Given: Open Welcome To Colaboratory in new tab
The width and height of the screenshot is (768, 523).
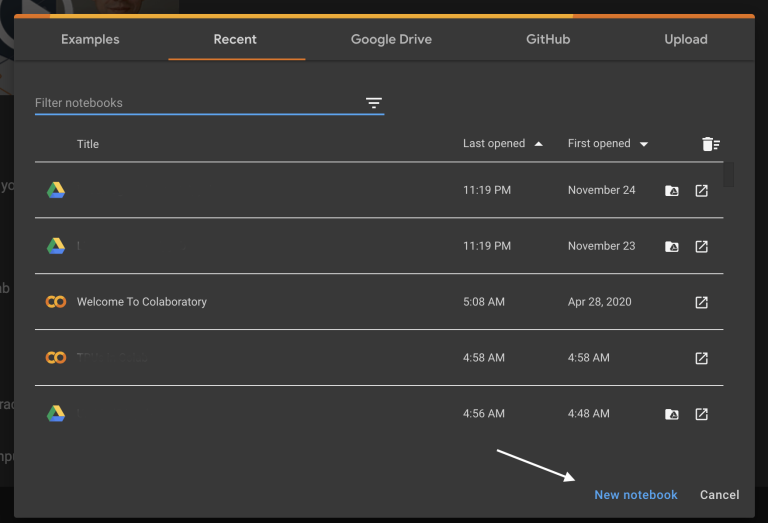Looking at the screenshot, I should click(702, 302).
